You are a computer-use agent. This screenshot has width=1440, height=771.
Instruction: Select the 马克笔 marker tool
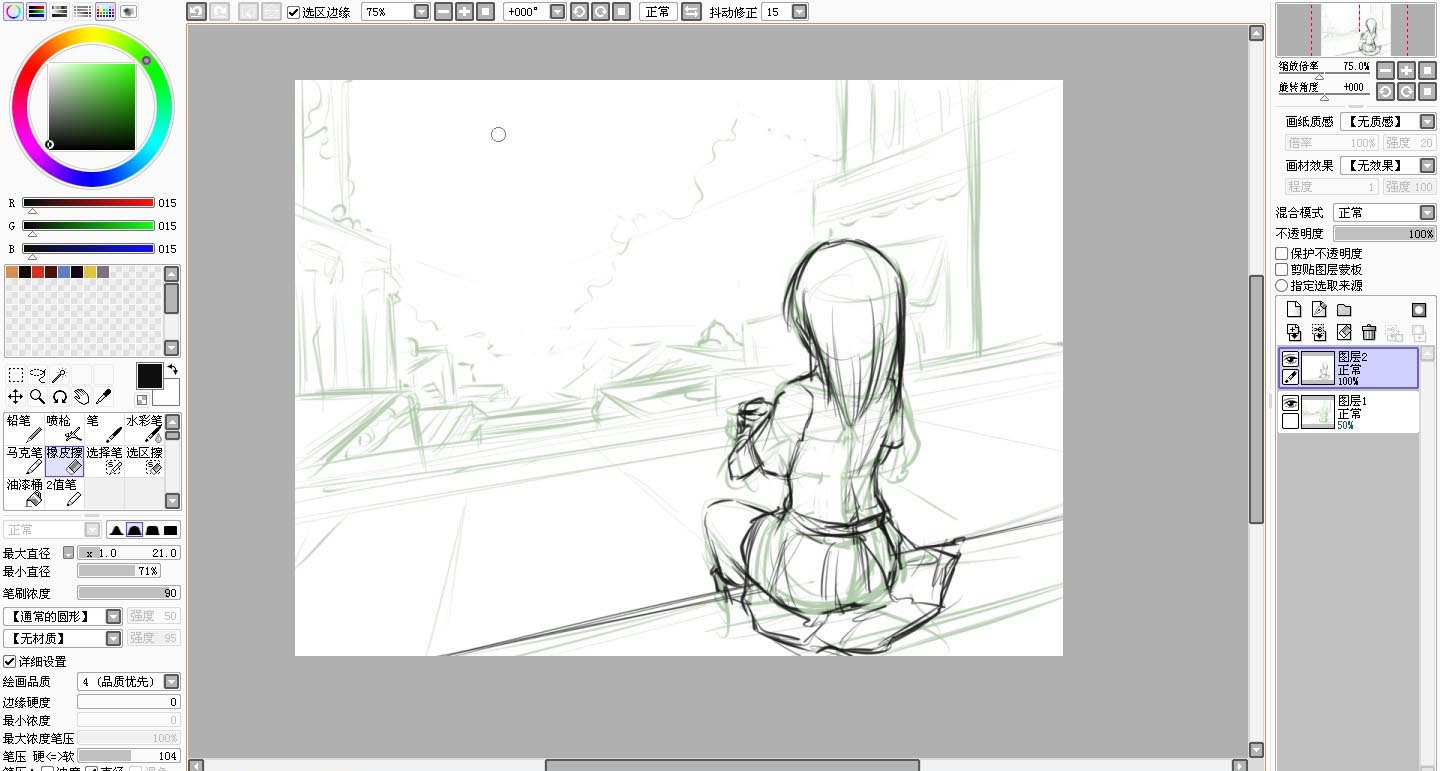pos(24,461)
